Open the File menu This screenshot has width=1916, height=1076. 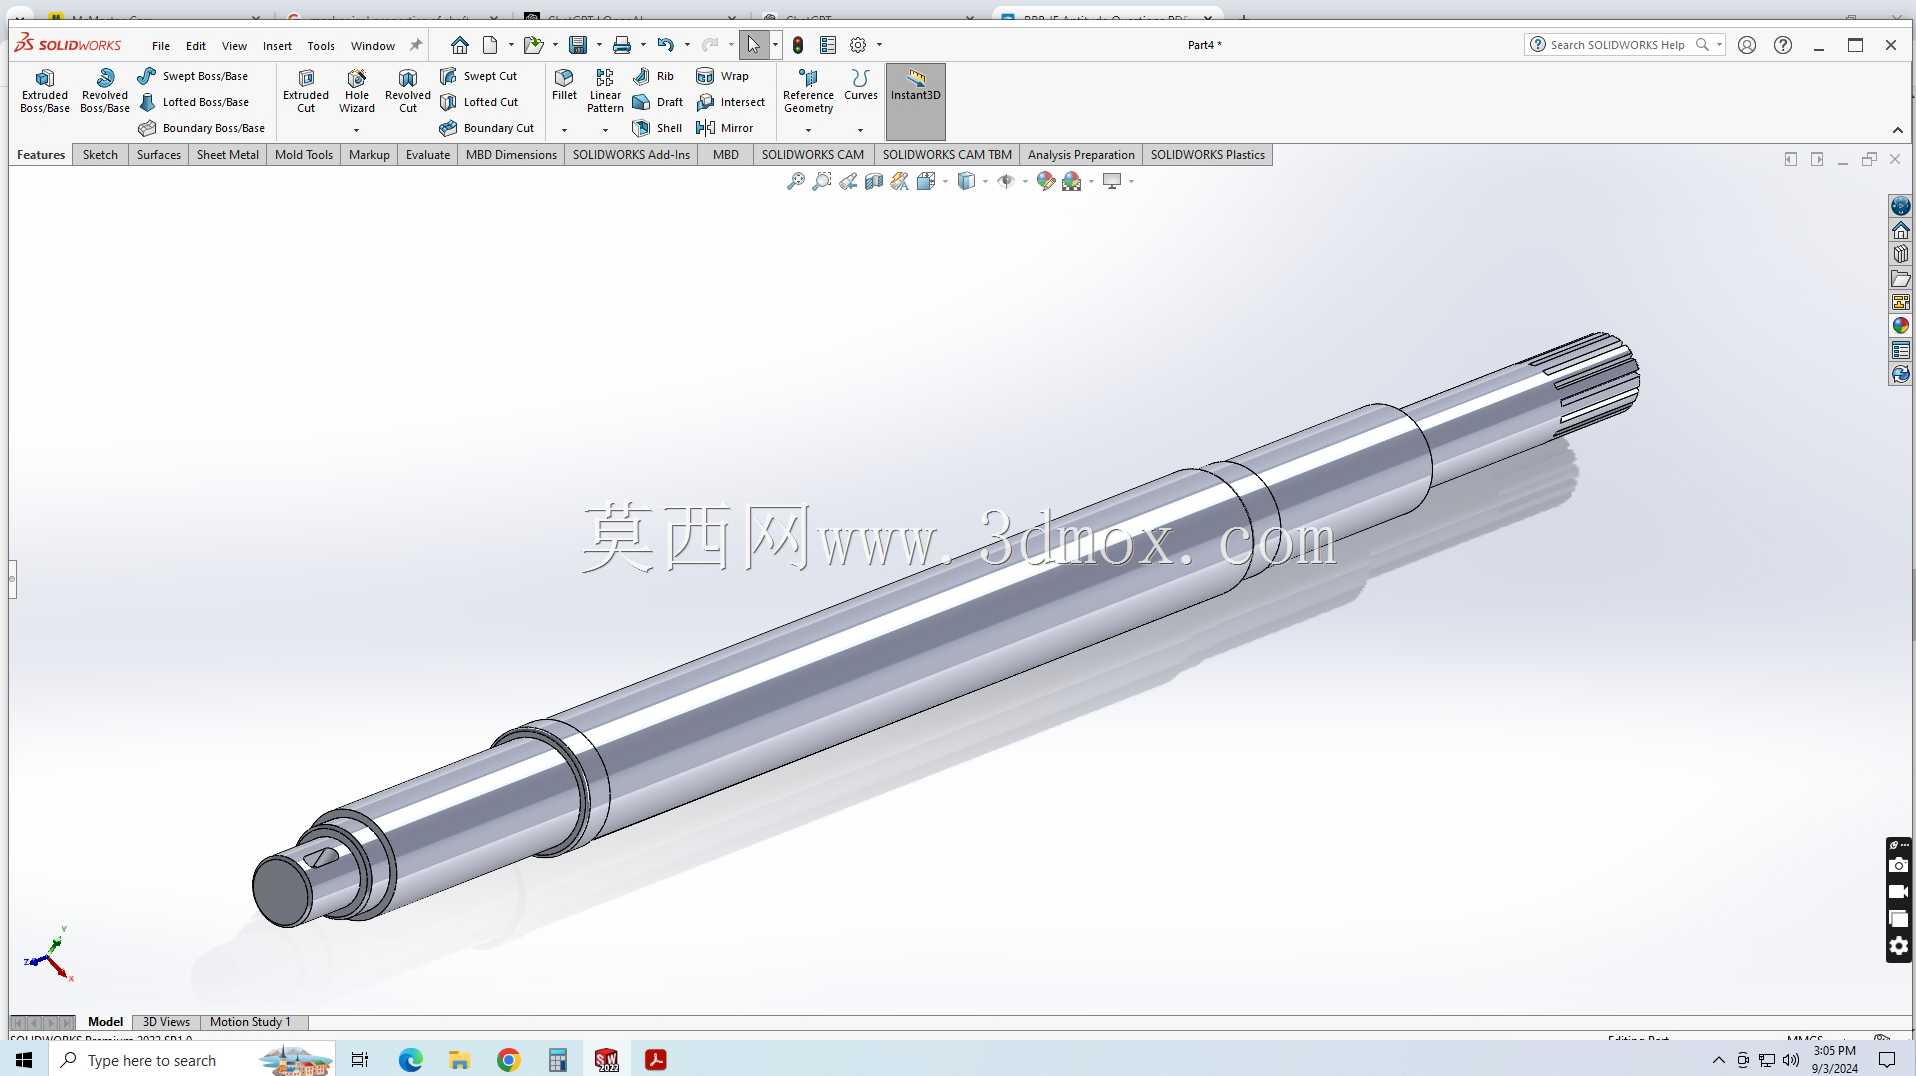[x=161, y=46]
